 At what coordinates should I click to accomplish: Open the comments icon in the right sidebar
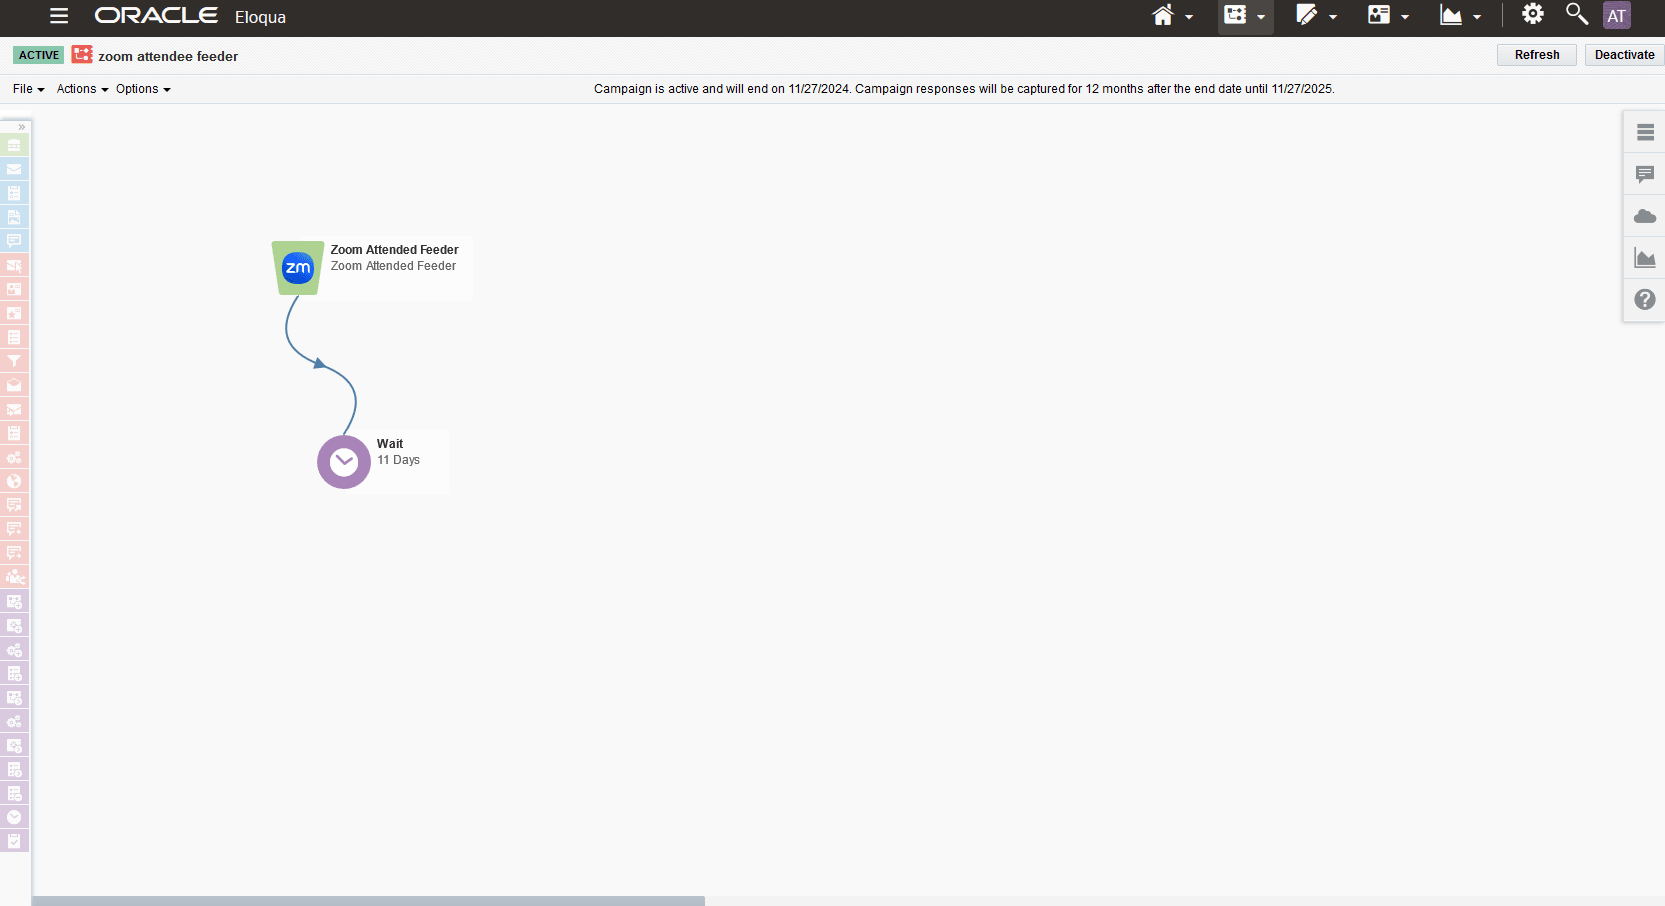pyautogui.click(x=1645, y=174)
